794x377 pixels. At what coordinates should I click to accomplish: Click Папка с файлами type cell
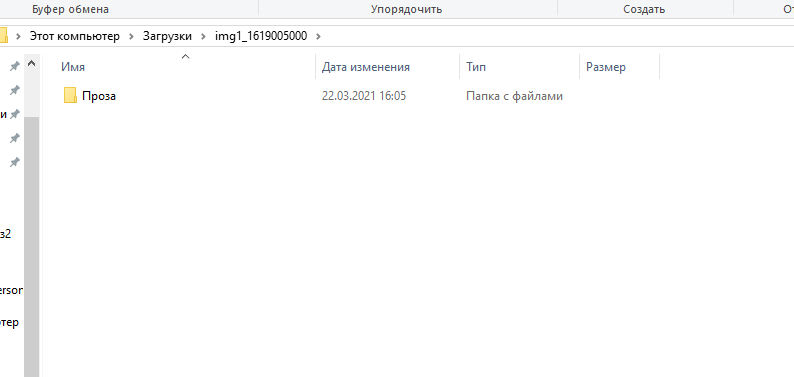point(514,96)
